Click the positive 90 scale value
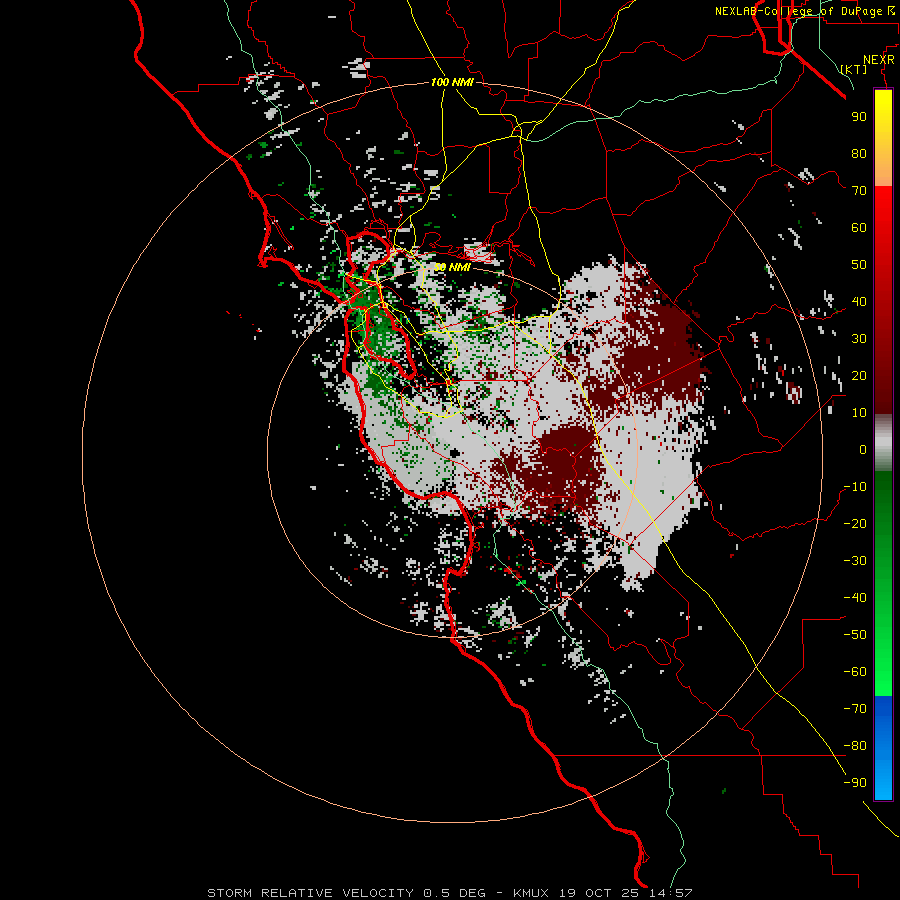Image resolution: width=900 pixels, height=900 pixels. tap(859, 117)
